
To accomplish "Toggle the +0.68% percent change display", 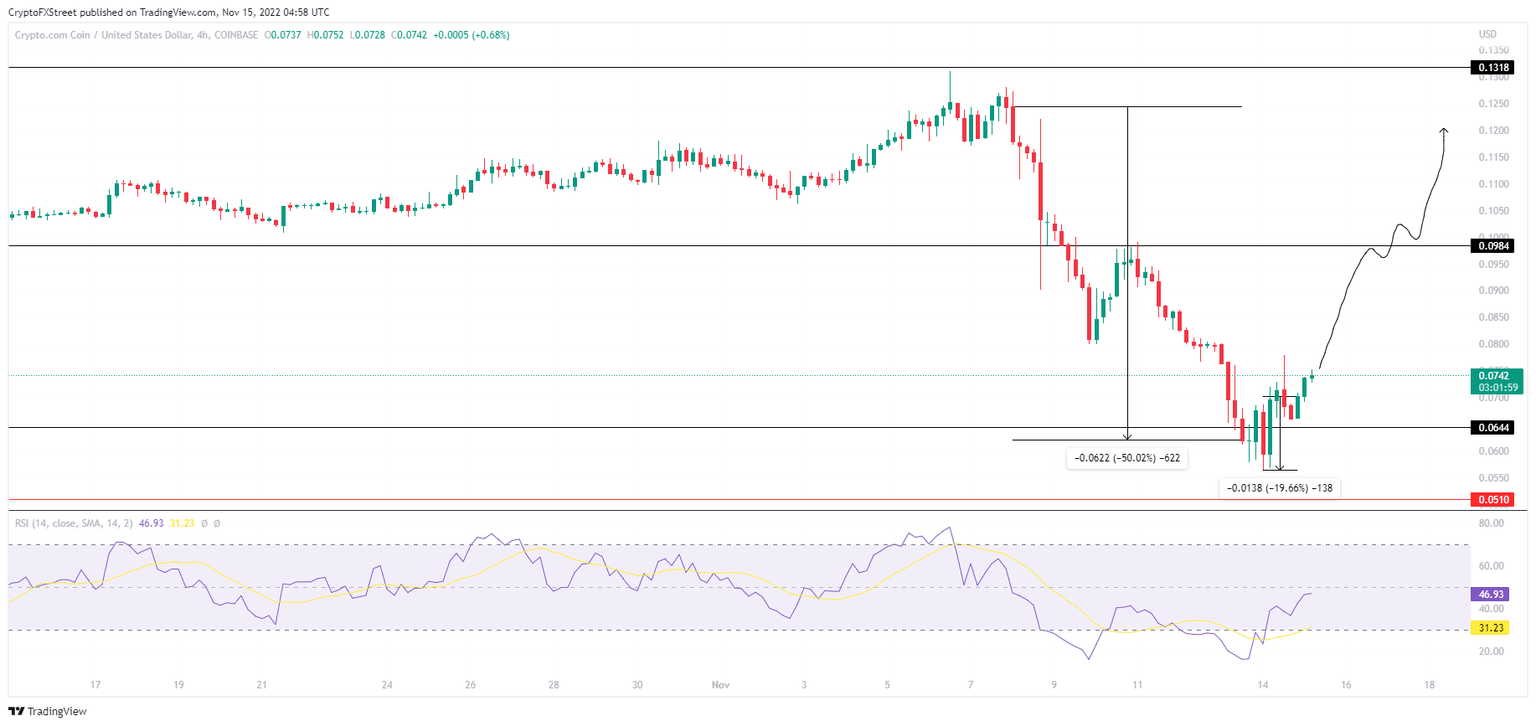I will (x=492, y=34).
